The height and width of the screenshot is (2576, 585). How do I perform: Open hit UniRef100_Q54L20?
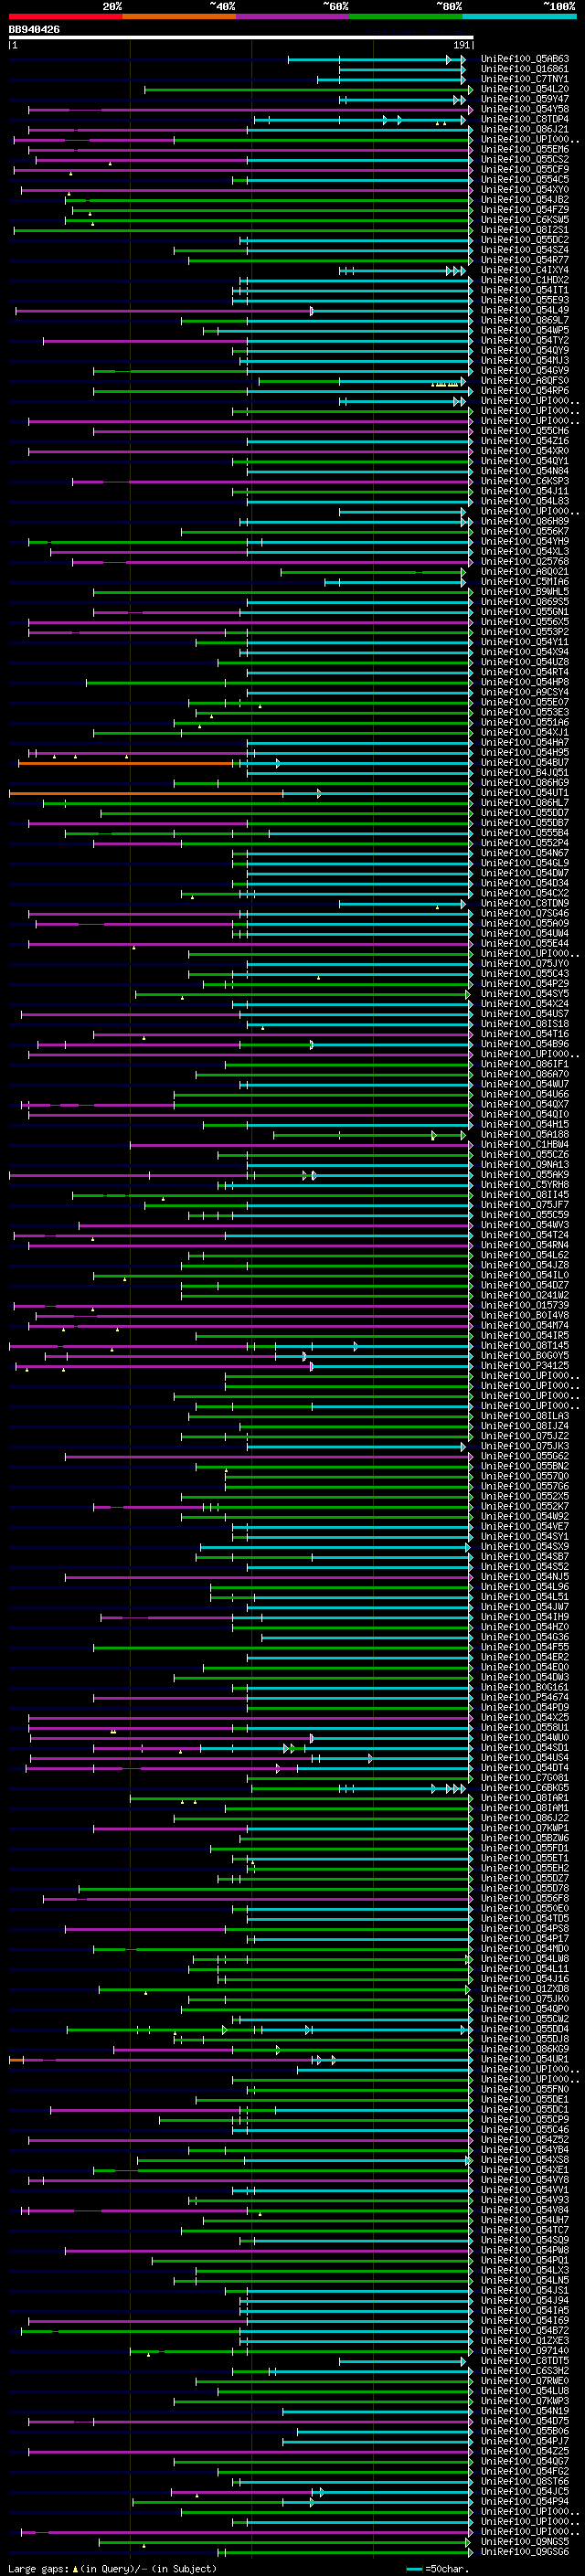point(525,89)
